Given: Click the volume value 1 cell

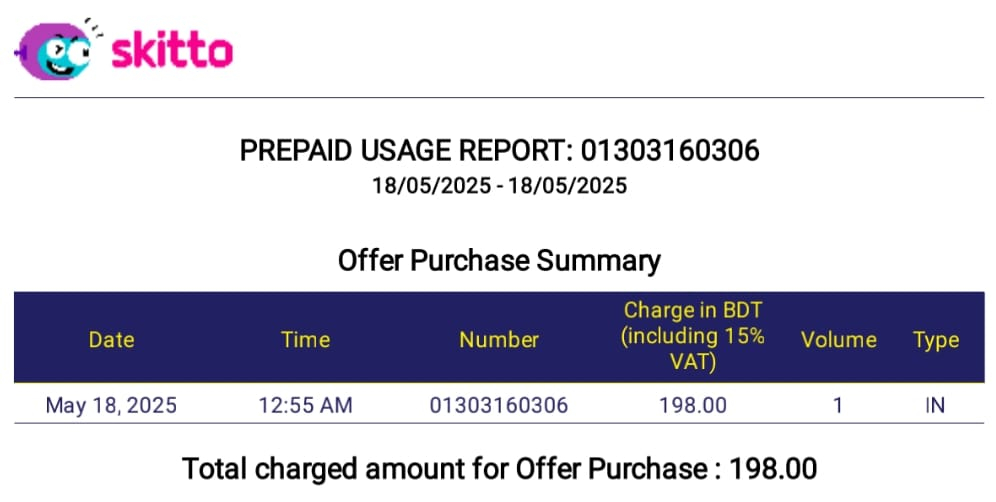Looking at the screenshot, I should pos(838,405).
